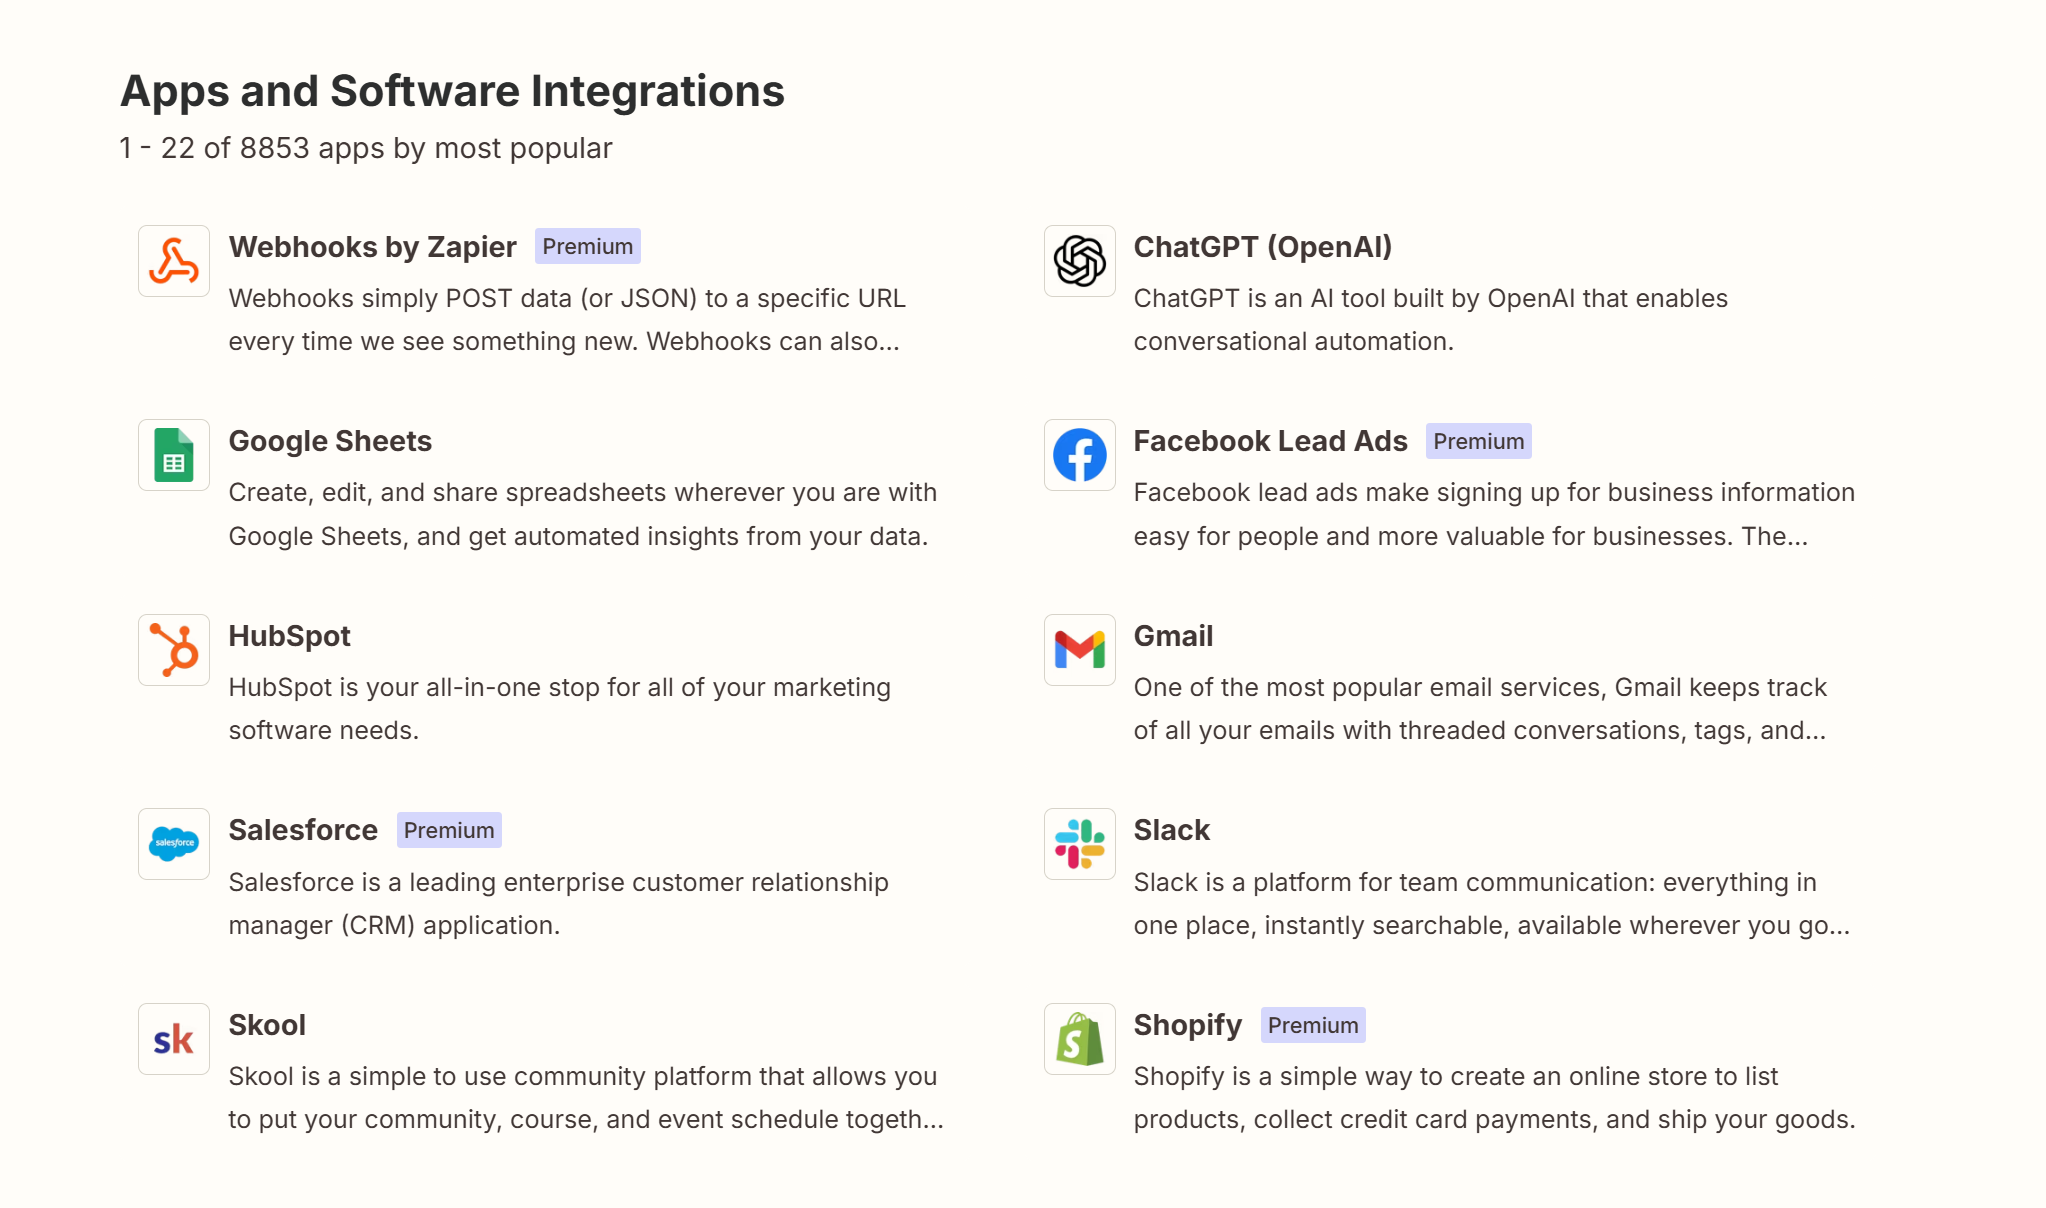Click the Premium badge beside Shopify

click(1313, 1025)
